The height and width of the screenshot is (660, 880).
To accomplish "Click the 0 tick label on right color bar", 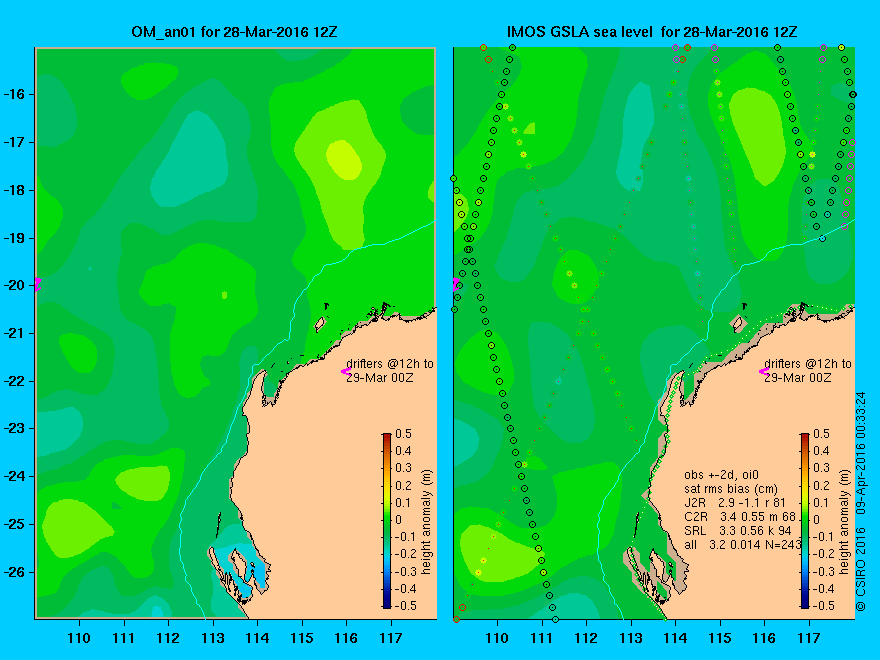I will 817,520.
